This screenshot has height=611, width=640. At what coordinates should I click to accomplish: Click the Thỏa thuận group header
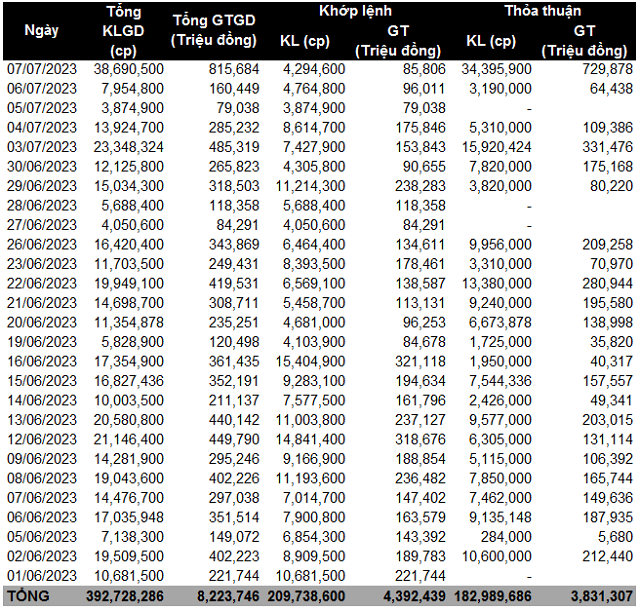(544, 11)
